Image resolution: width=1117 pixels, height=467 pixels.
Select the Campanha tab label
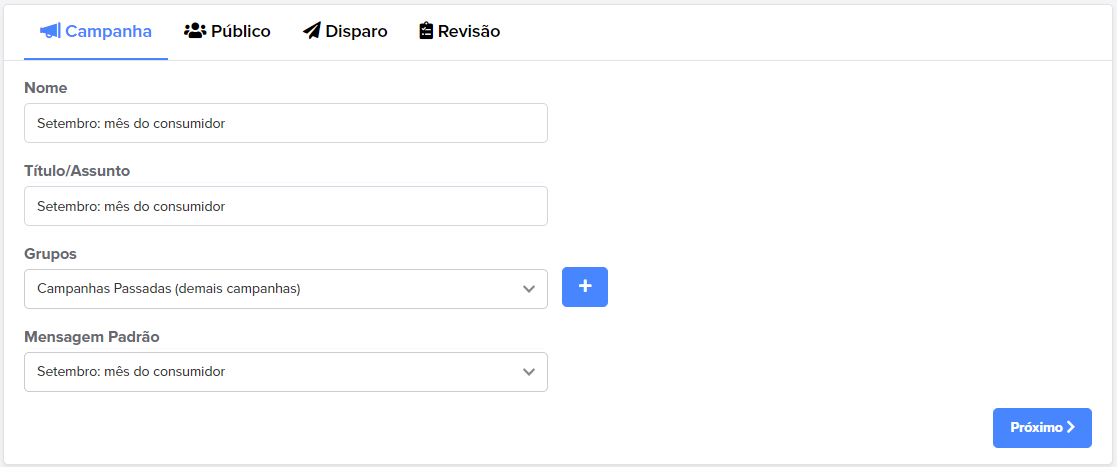click(108, 31)
